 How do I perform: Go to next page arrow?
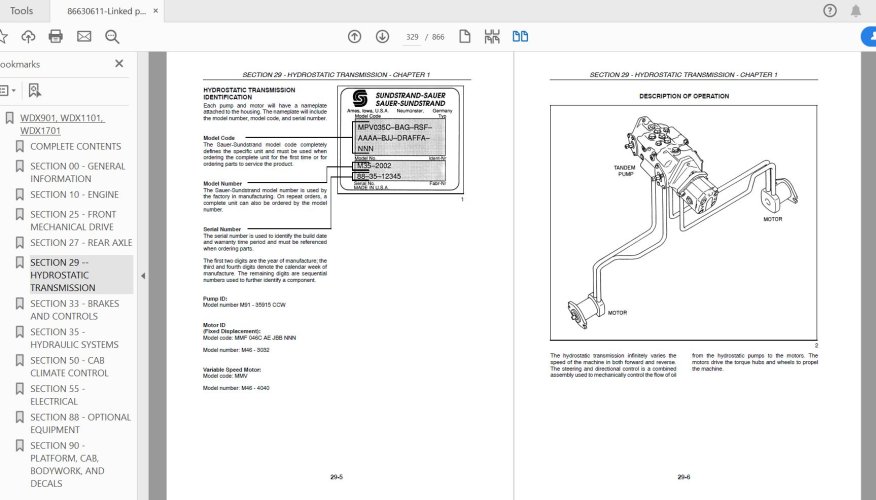382,37
